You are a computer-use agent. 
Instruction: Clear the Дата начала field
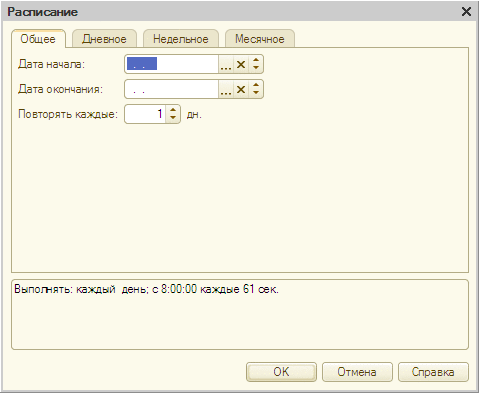241,64
